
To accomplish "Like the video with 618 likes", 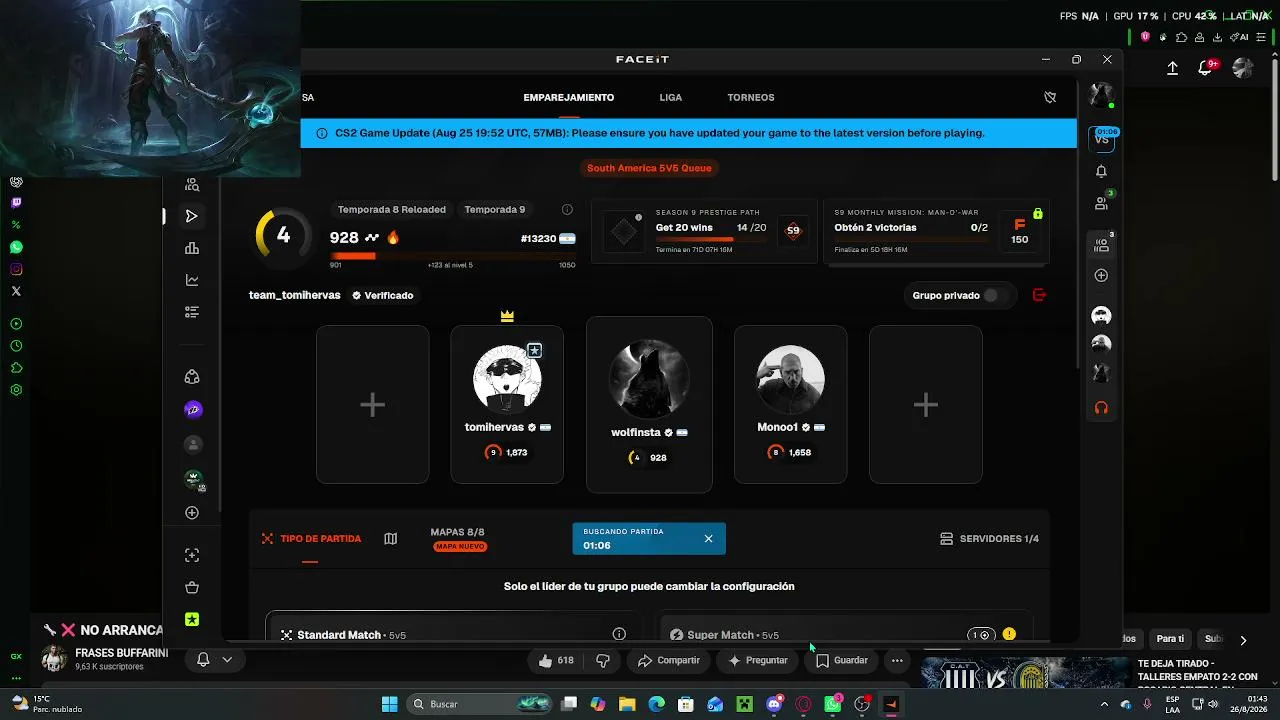I will point(556,660).
